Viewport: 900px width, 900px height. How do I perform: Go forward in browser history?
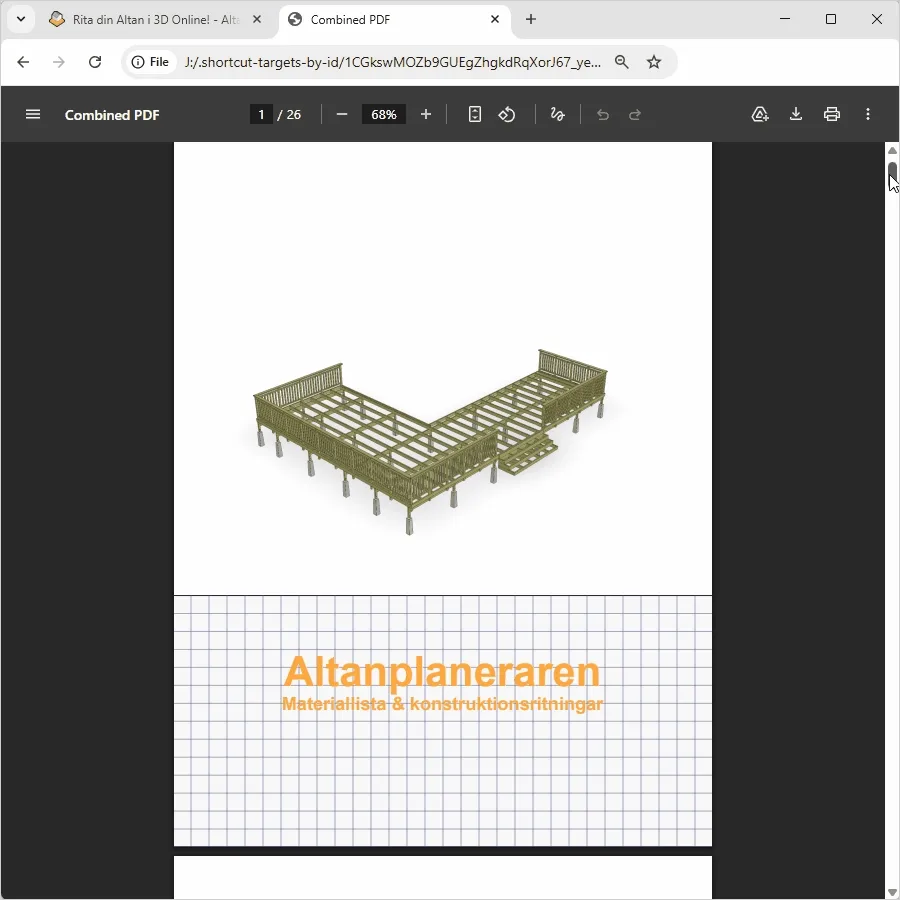click(59, 62)
